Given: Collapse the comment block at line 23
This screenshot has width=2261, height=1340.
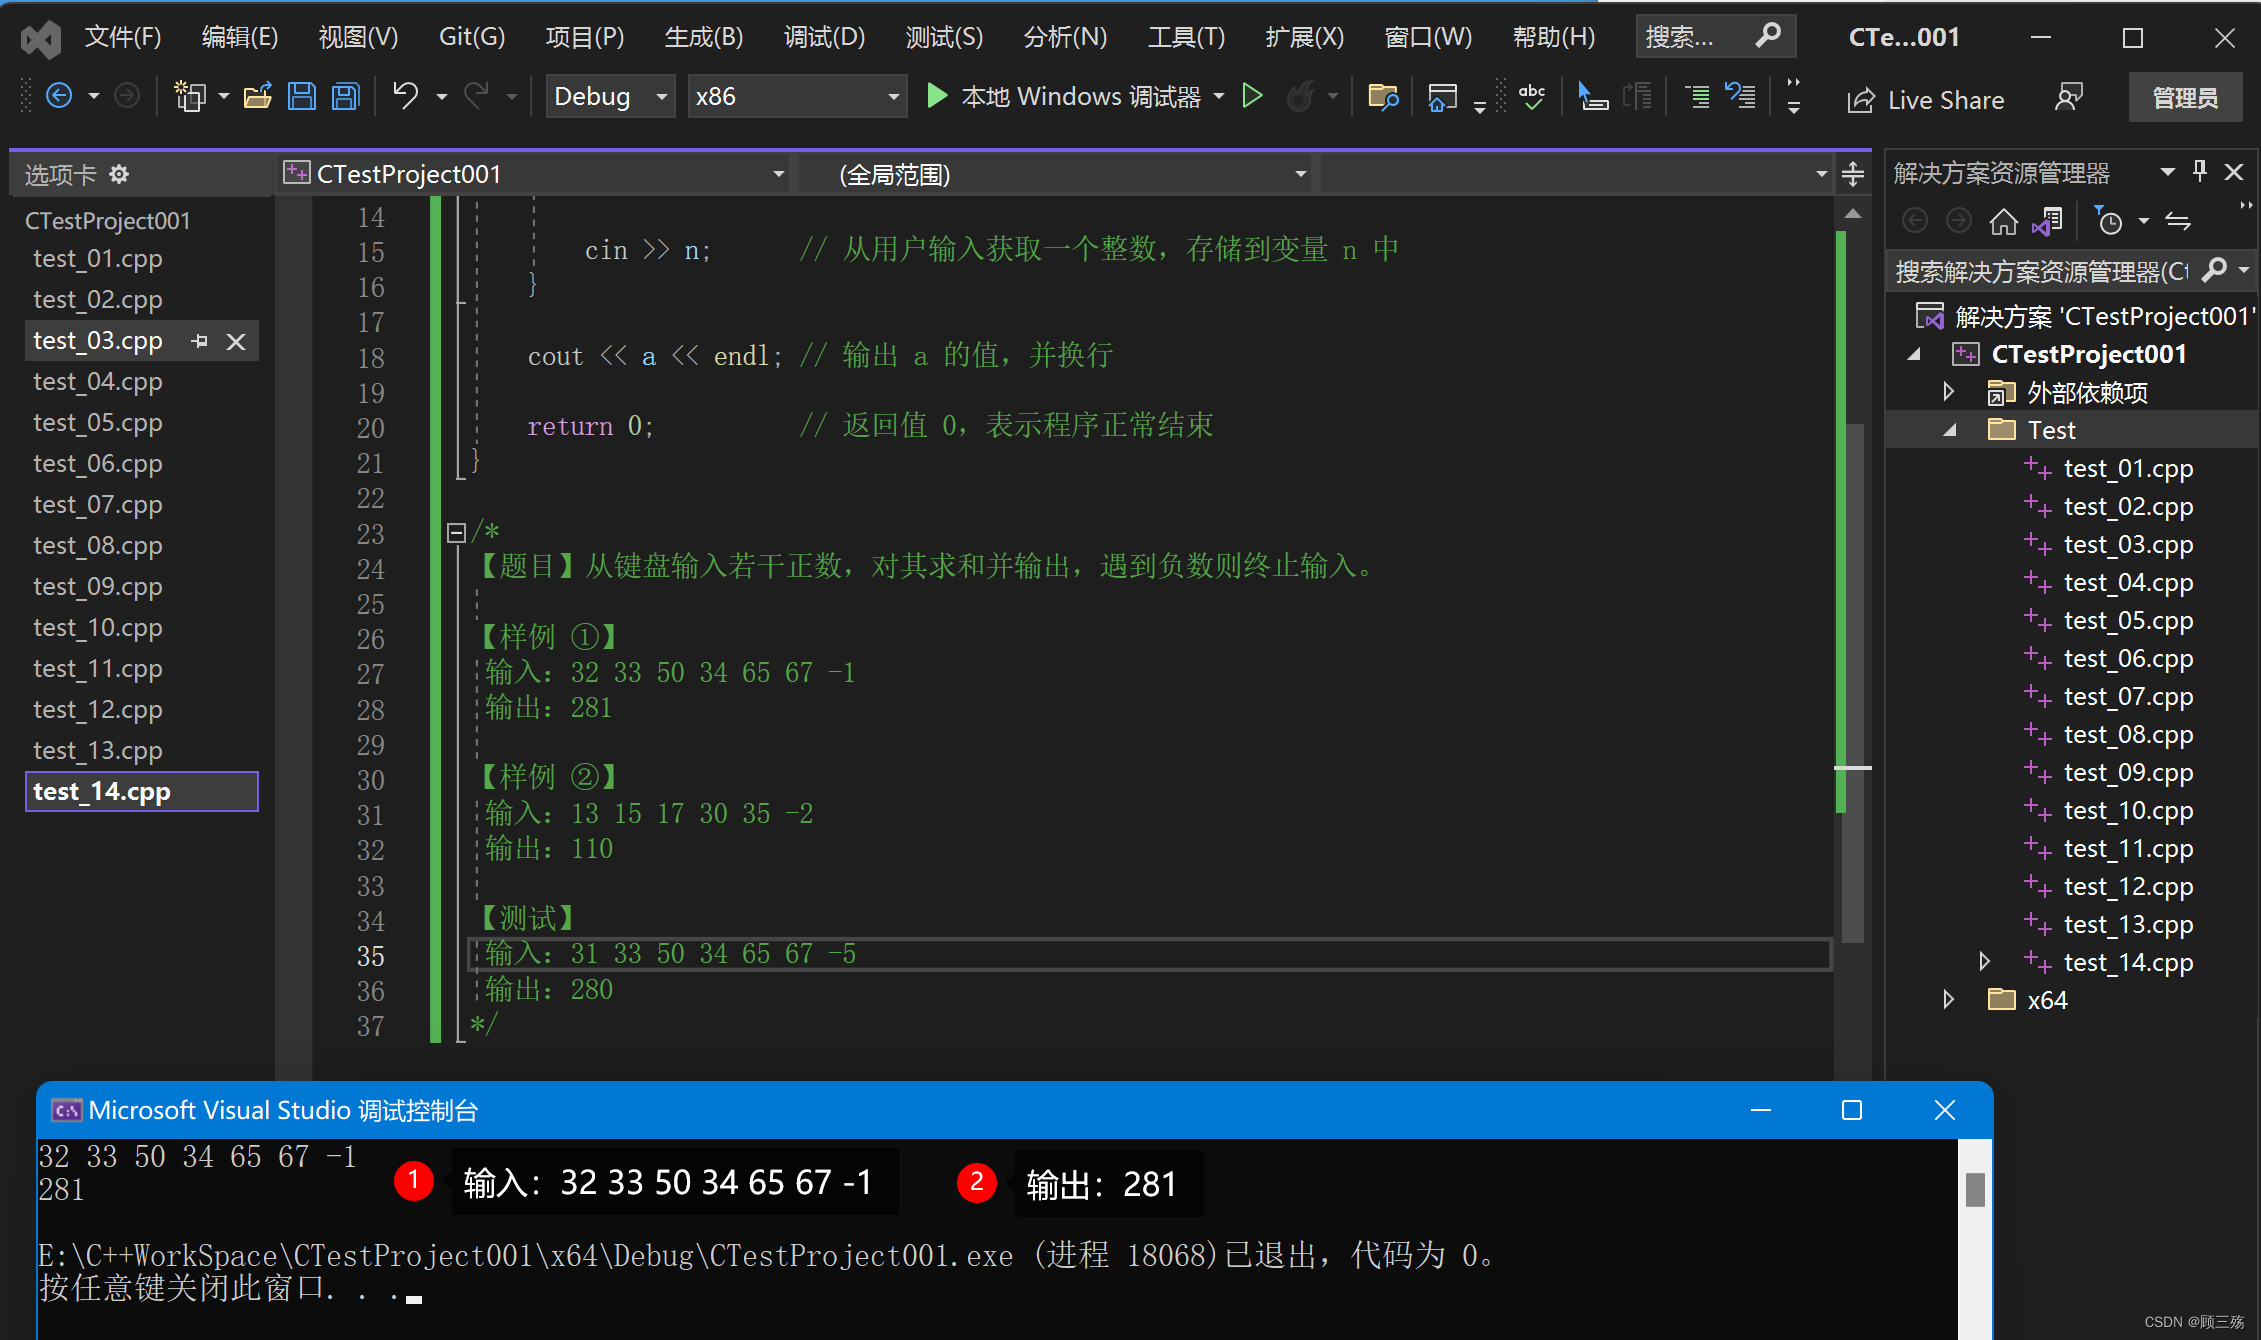Looking at the screenshot, I should click(455, 531).
